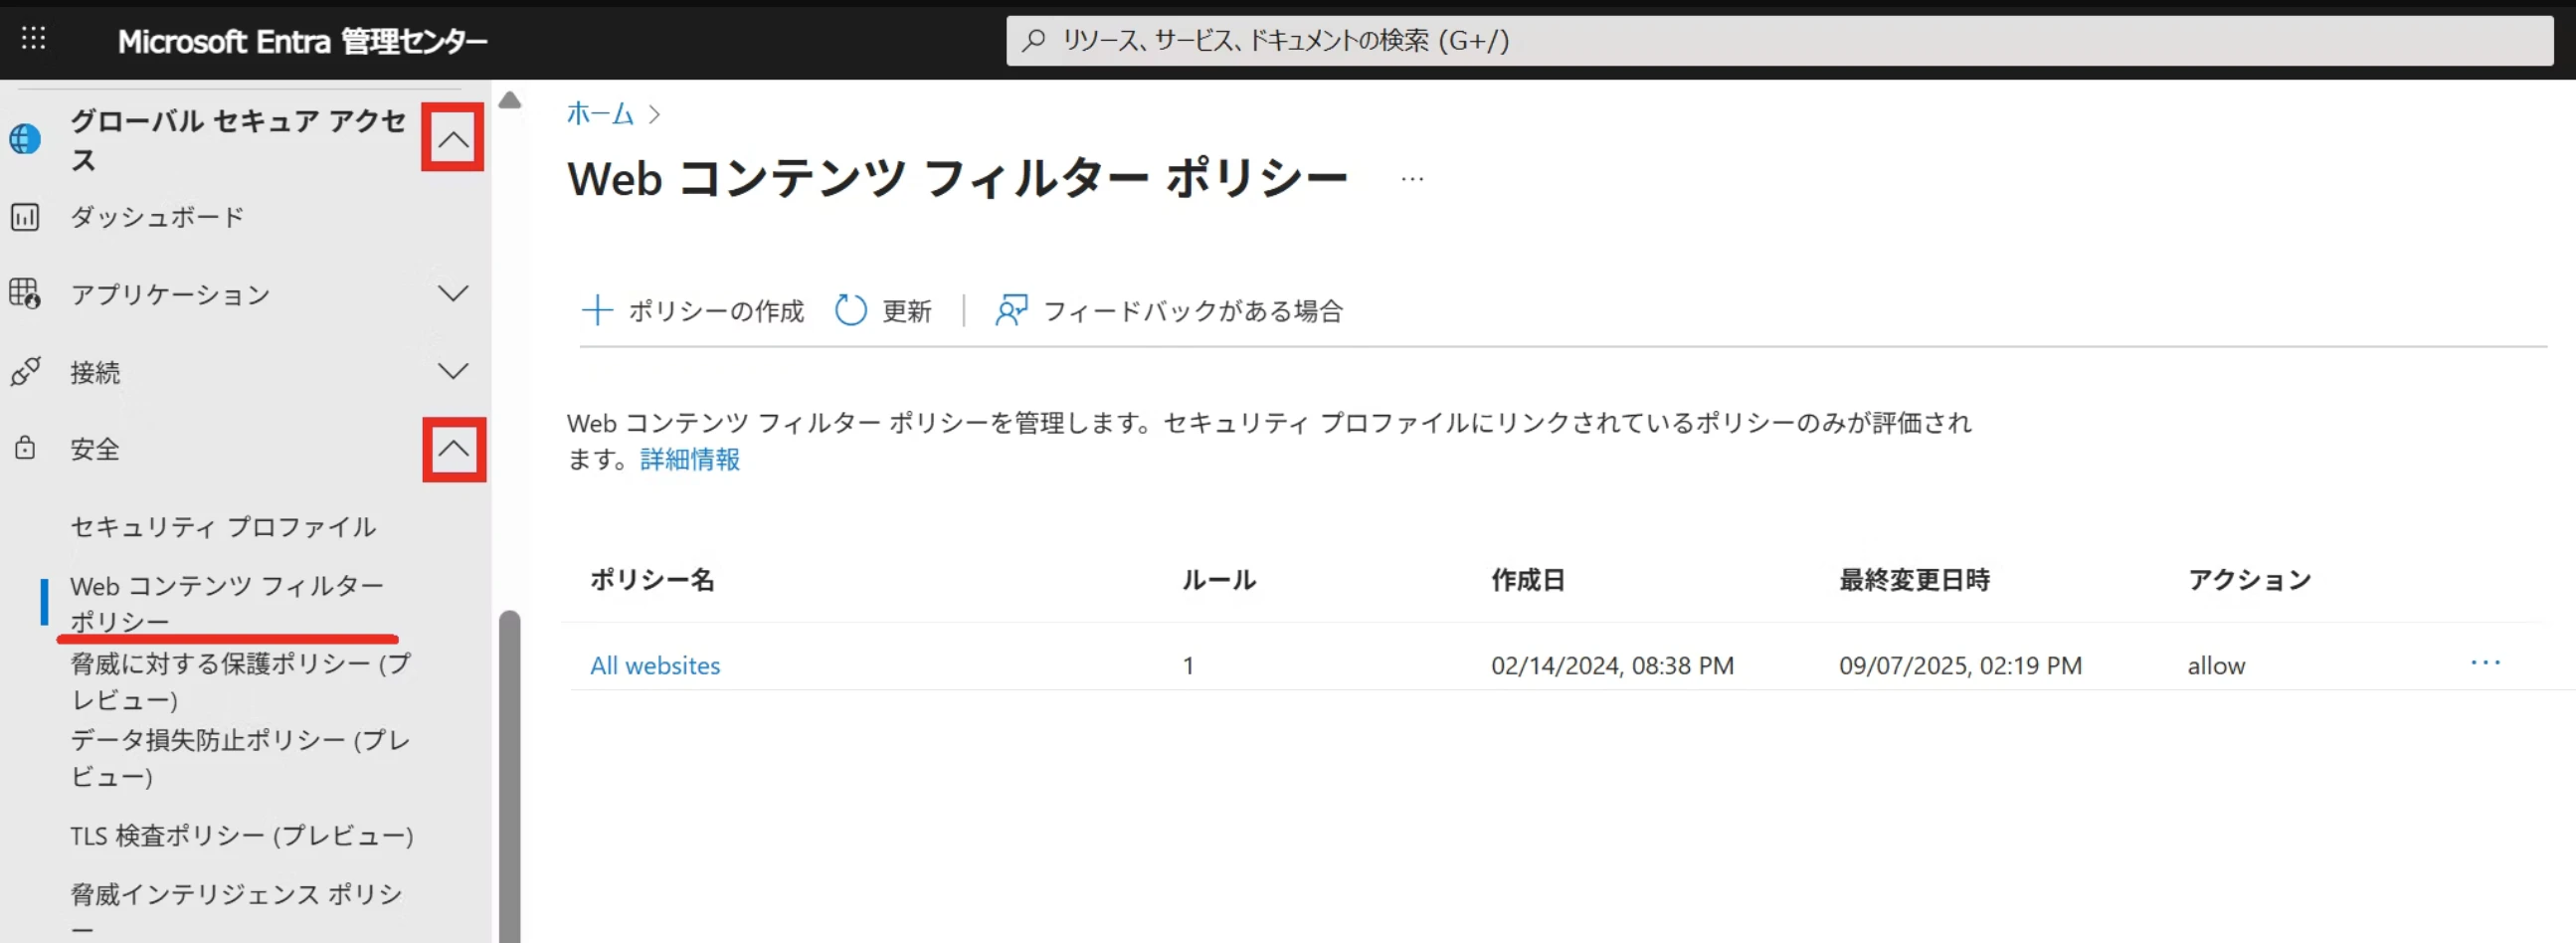Open 脅威に対する保護ポリシー (プレビュー)
The width and height of the screenshot is (2576, 943).
(x=240, y=681)
